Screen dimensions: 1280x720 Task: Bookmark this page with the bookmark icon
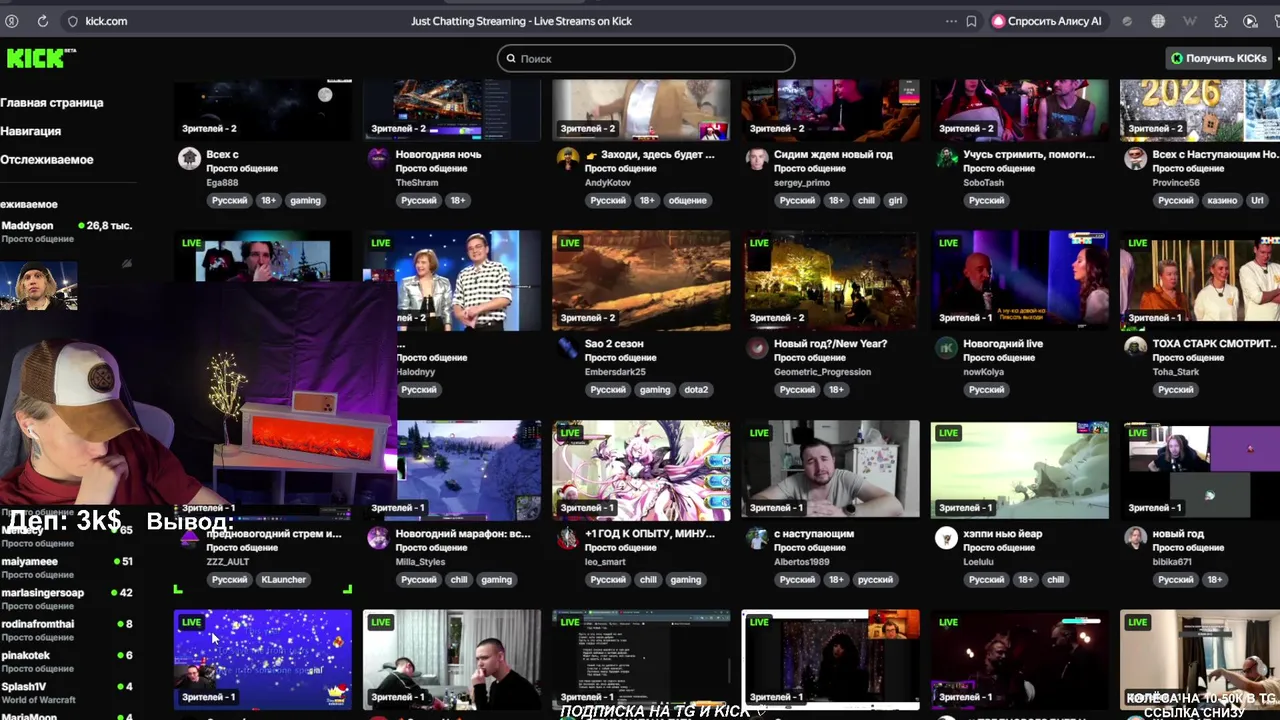pyautogui.click(x=971, y=21)
